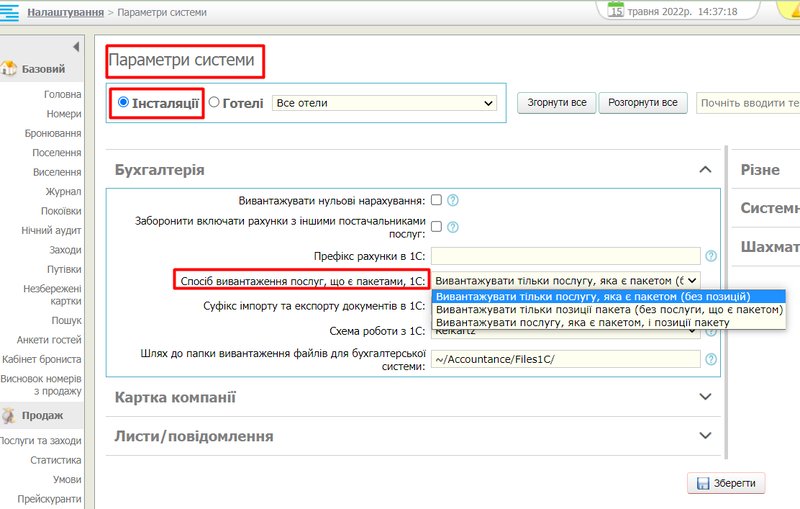Click the Зберегти save button
The width and height of the screenshot is (800, 509).
coord(726,483)
